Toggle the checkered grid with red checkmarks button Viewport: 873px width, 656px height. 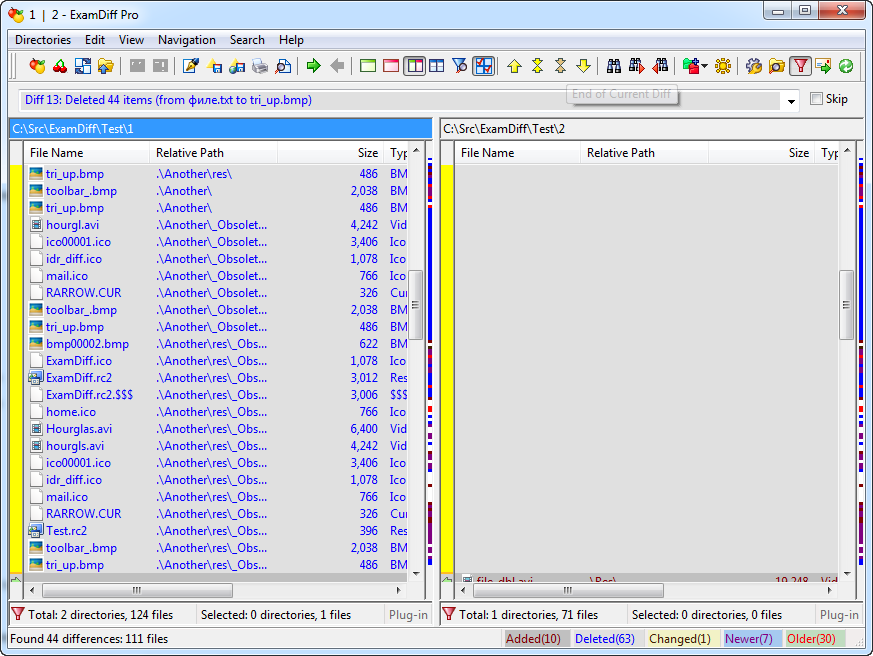click(483, 66)
